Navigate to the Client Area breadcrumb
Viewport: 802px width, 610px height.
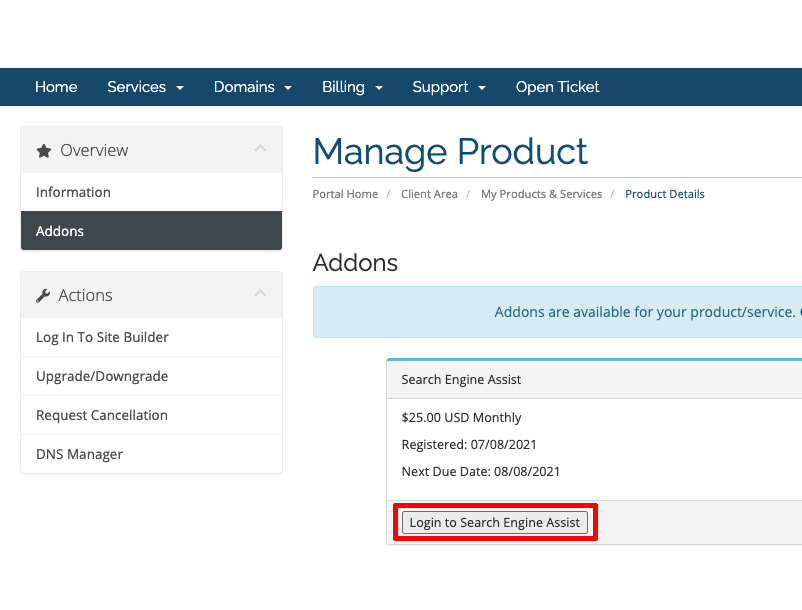(x=429, y=194)
